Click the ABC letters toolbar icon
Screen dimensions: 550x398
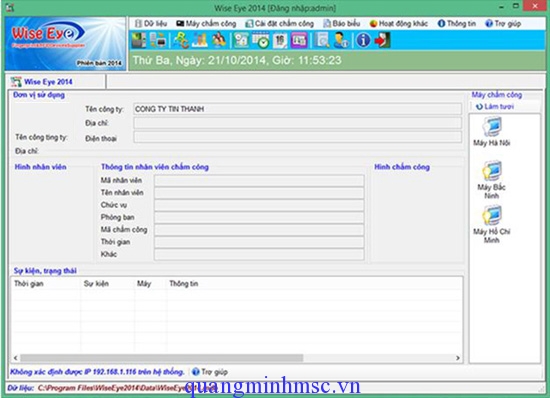pos(181,40)
